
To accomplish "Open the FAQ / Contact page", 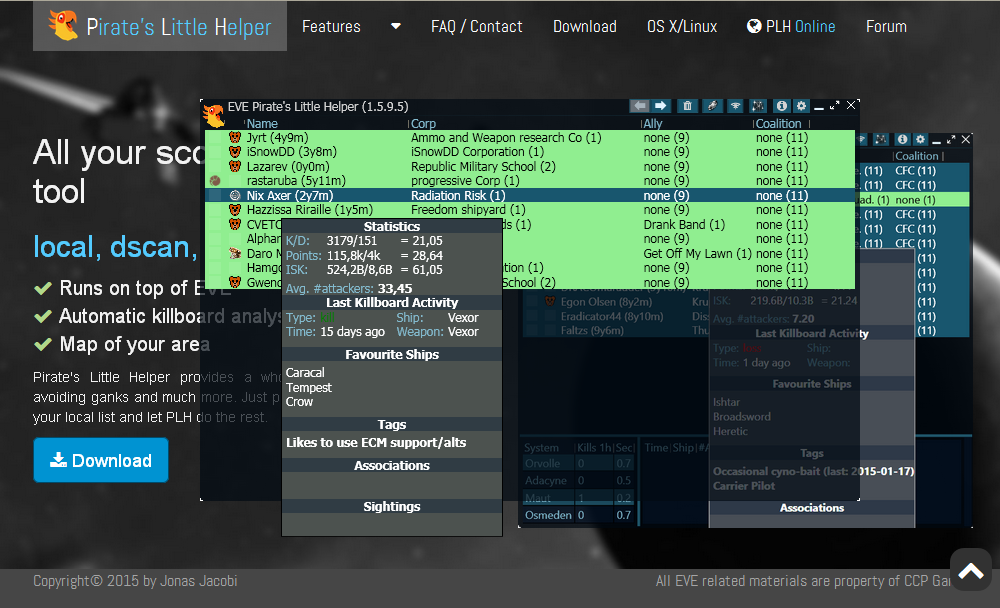I will click(x=476, y=26).
